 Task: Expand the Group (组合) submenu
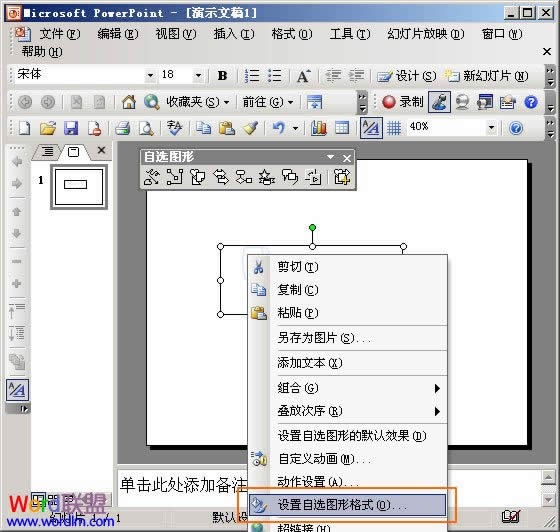[x=348, y=388]
